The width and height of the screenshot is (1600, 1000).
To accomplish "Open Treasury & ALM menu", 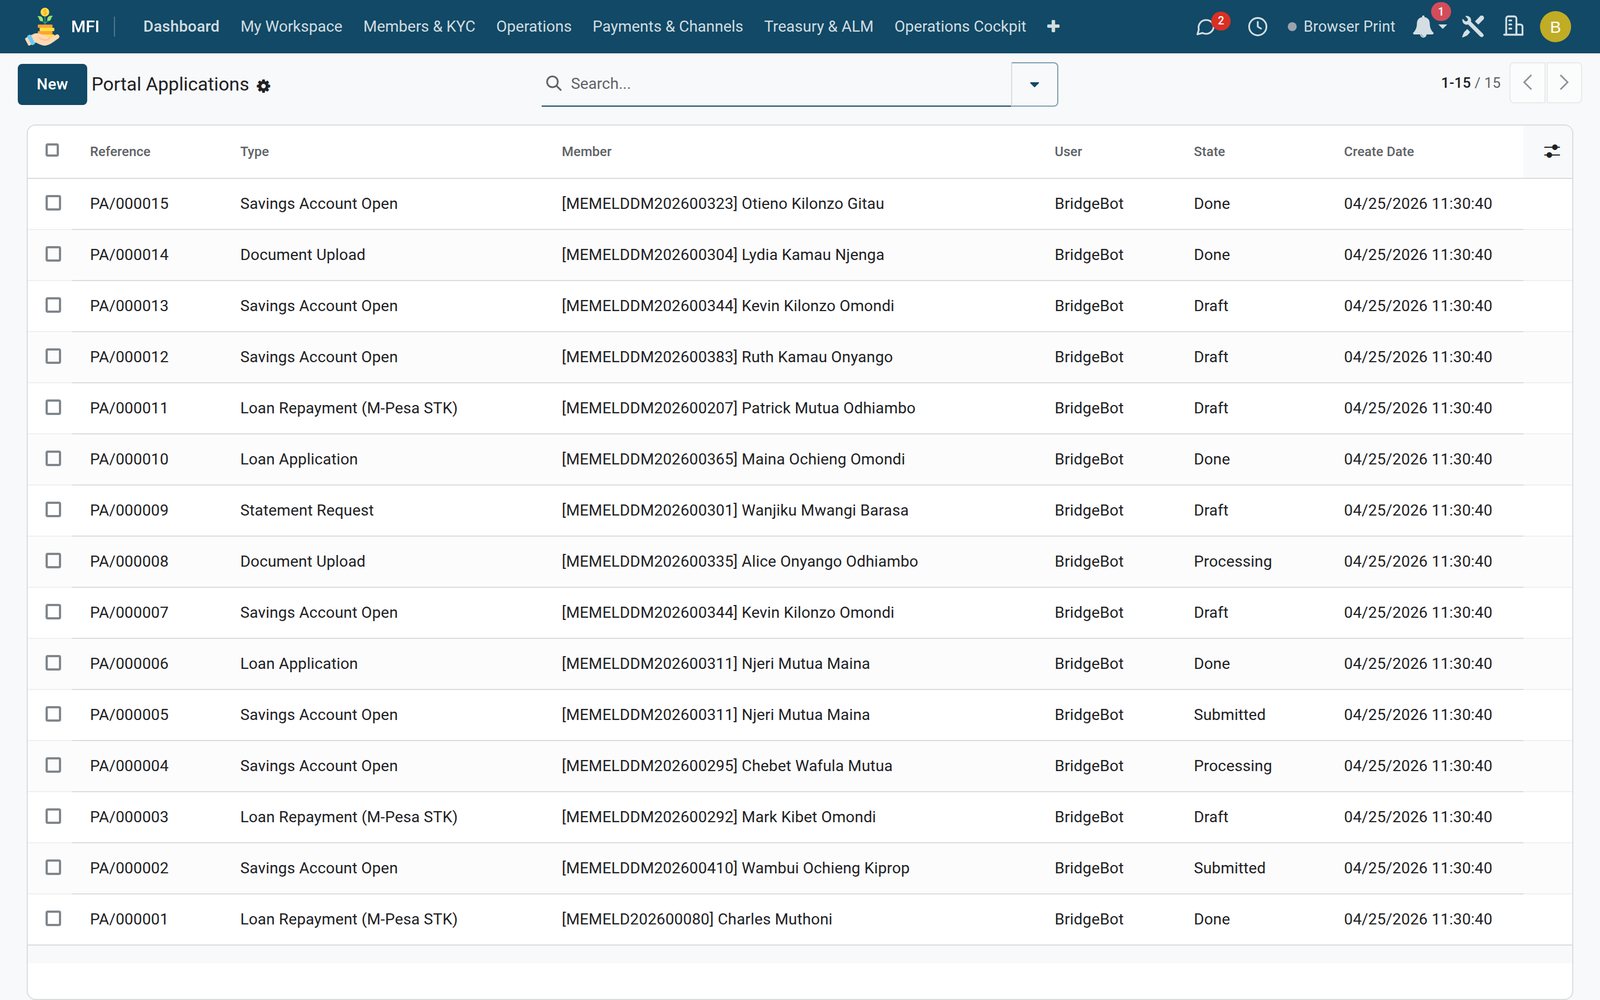I will click(818, 26).
